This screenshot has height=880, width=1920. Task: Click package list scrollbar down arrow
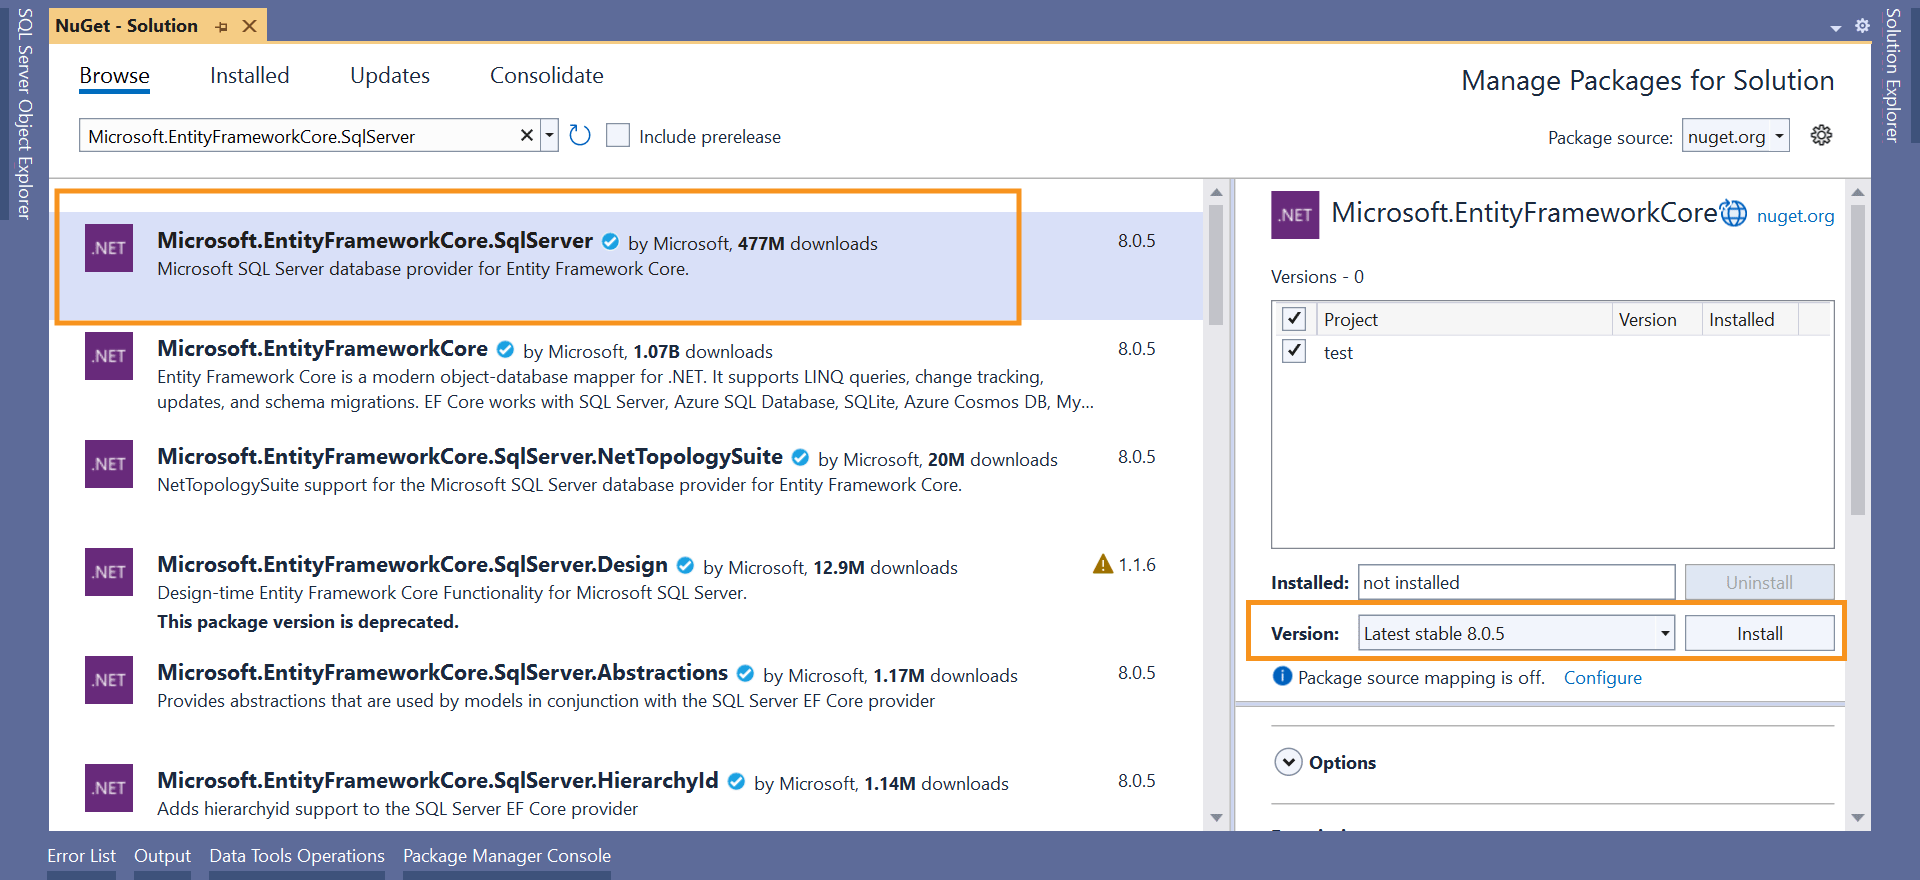pyautogui.click(x=1216, y=818)
